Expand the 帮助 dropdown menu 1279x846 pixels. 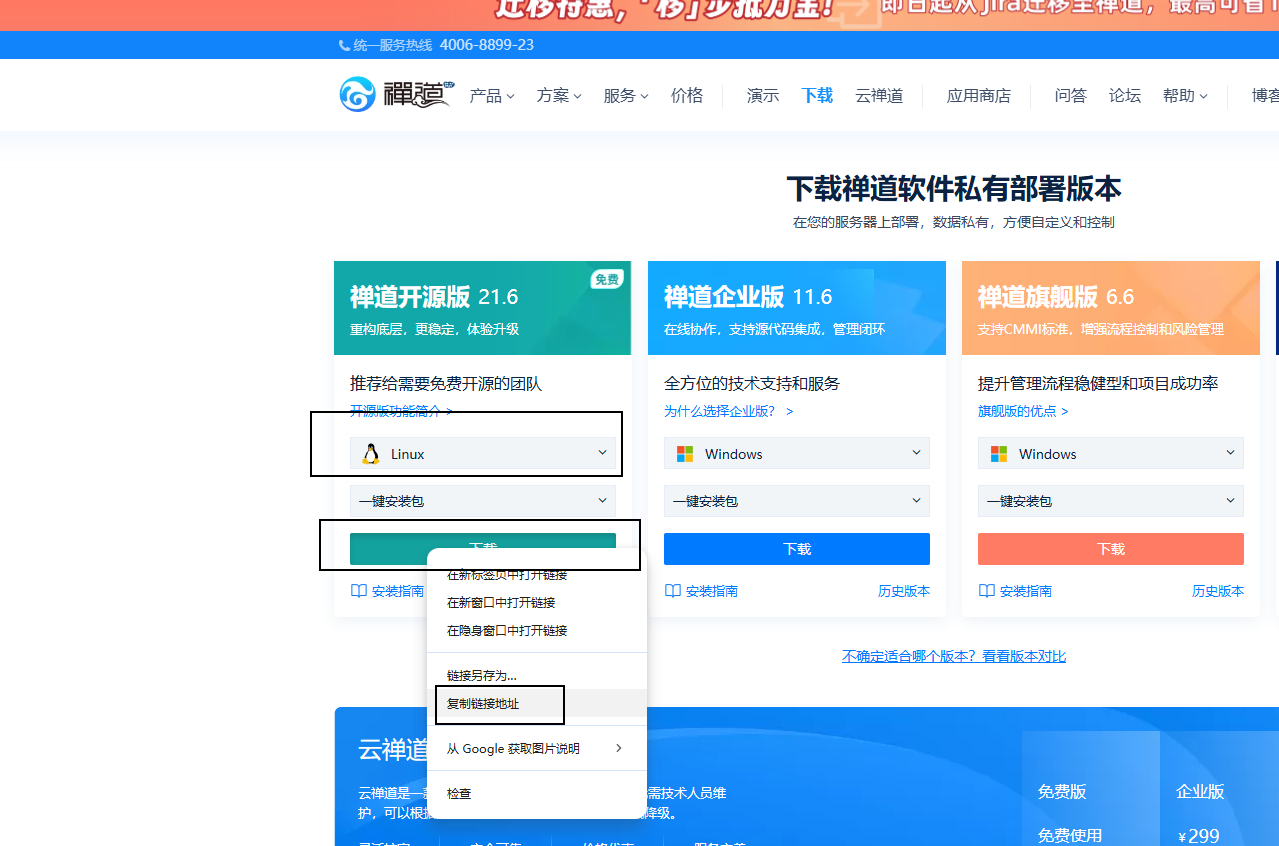[1185, 96]
